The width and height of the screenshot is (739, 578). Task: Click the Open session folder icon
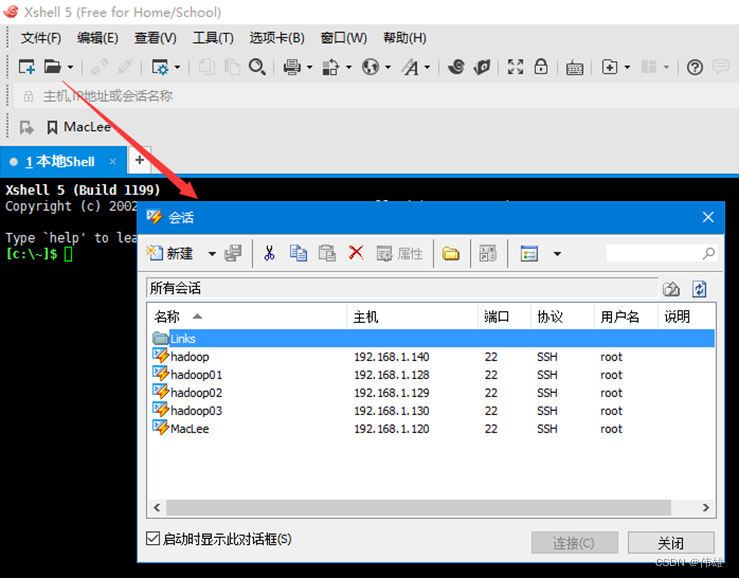click(x=52, y=66)
